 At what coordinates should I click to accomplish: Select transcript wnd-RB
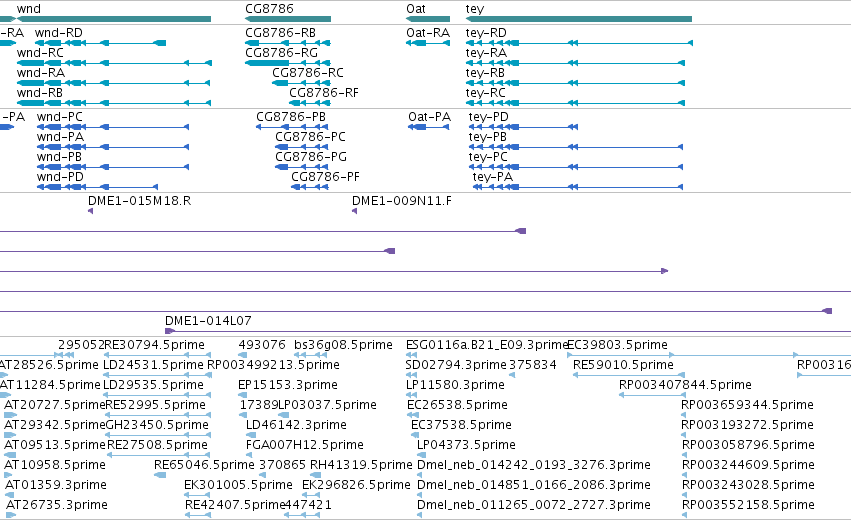click(x=40, y=93)
